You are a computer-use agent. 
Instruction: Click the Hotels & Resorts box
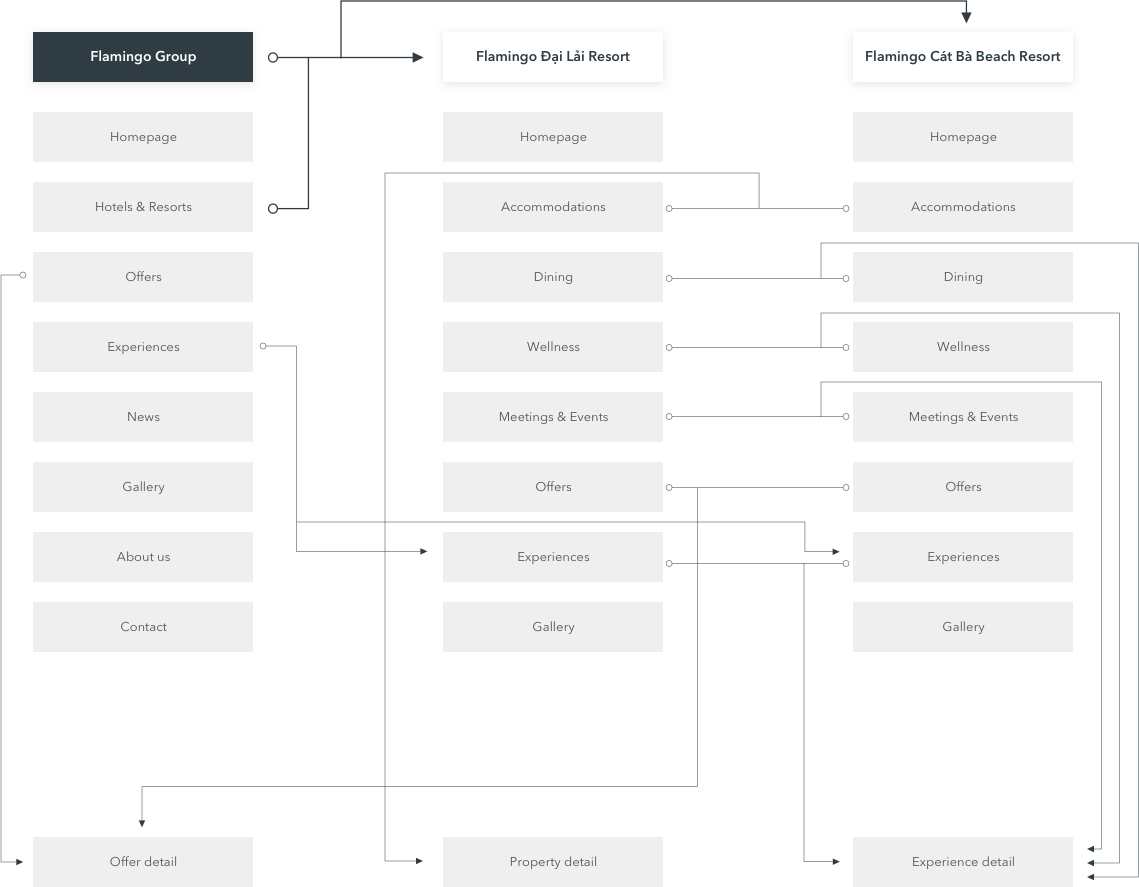(143, 207)
